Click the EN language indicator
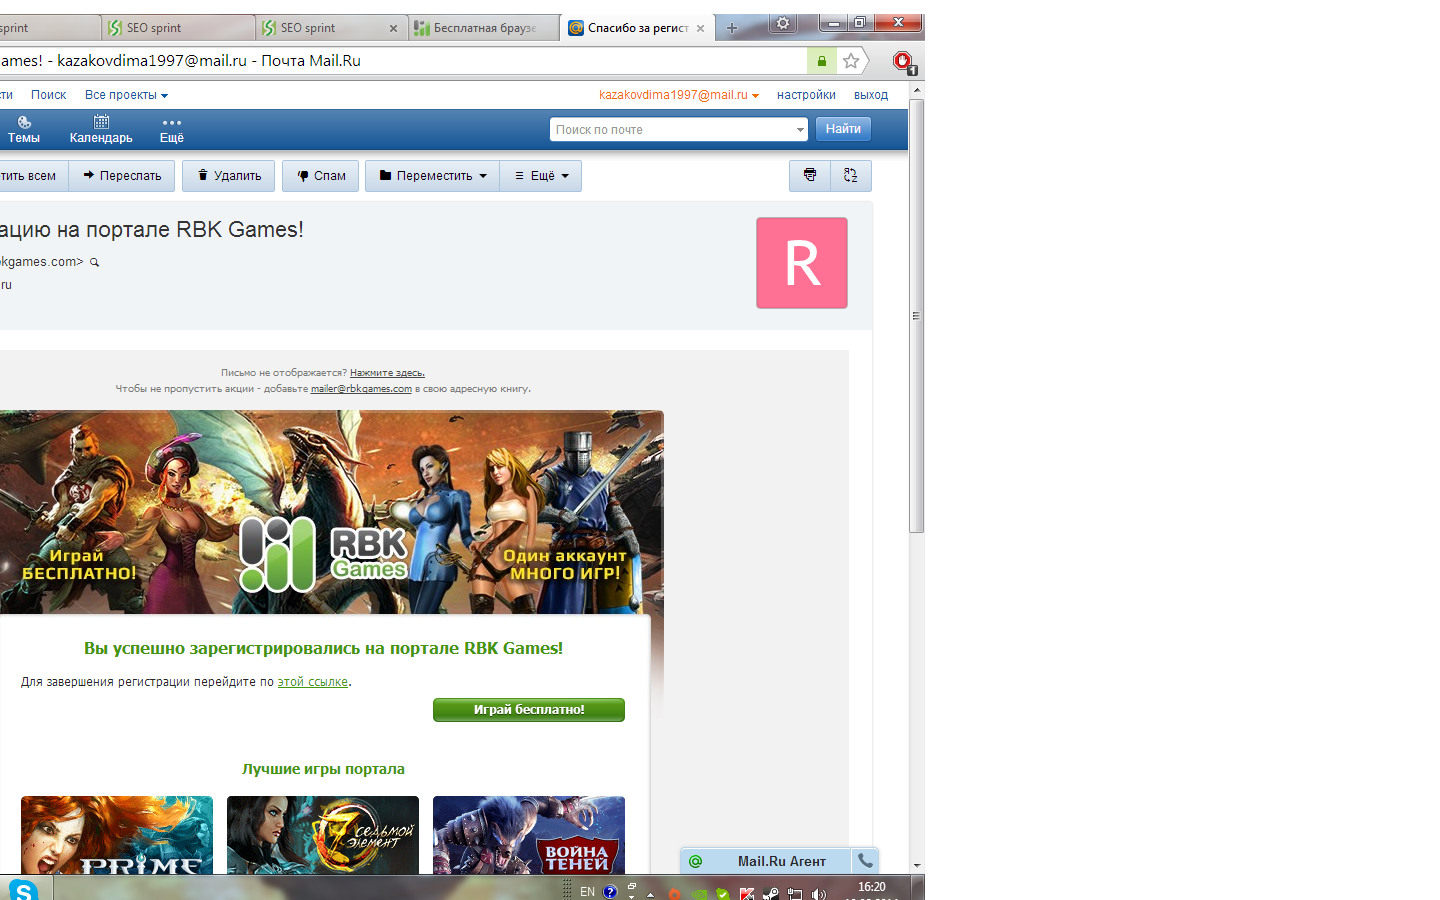This screenshot has height=900, width=1440. (587, 892)
